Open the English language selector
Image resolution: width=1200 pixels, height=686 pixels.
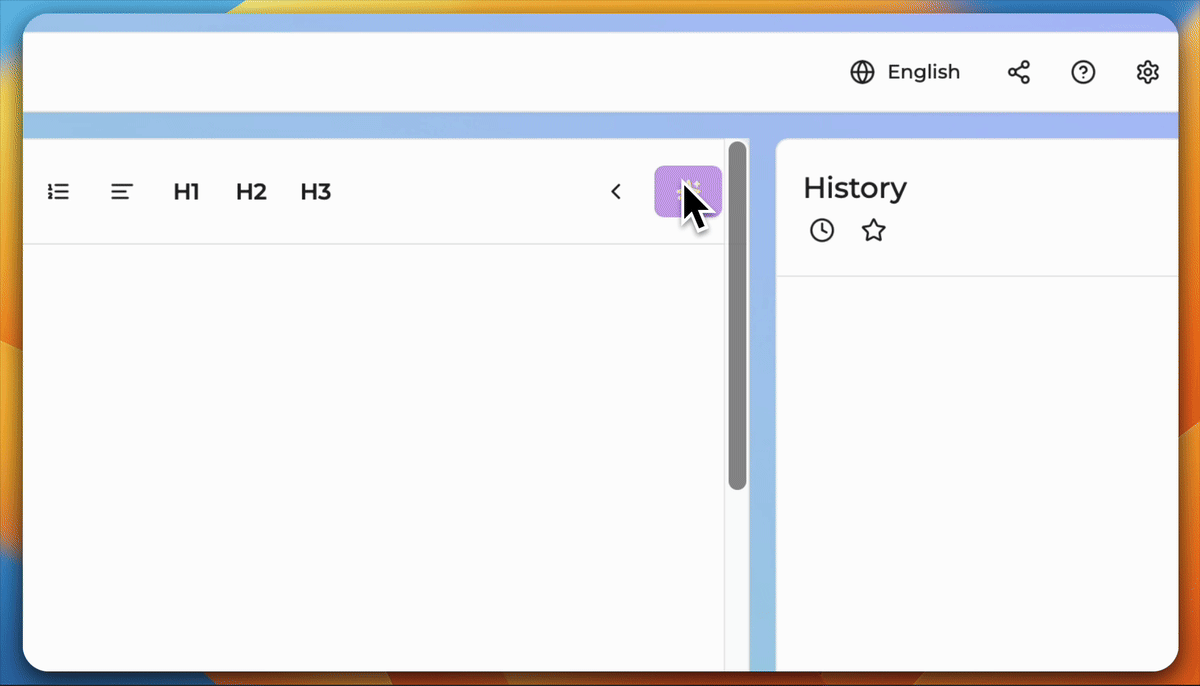click(905, 72)
